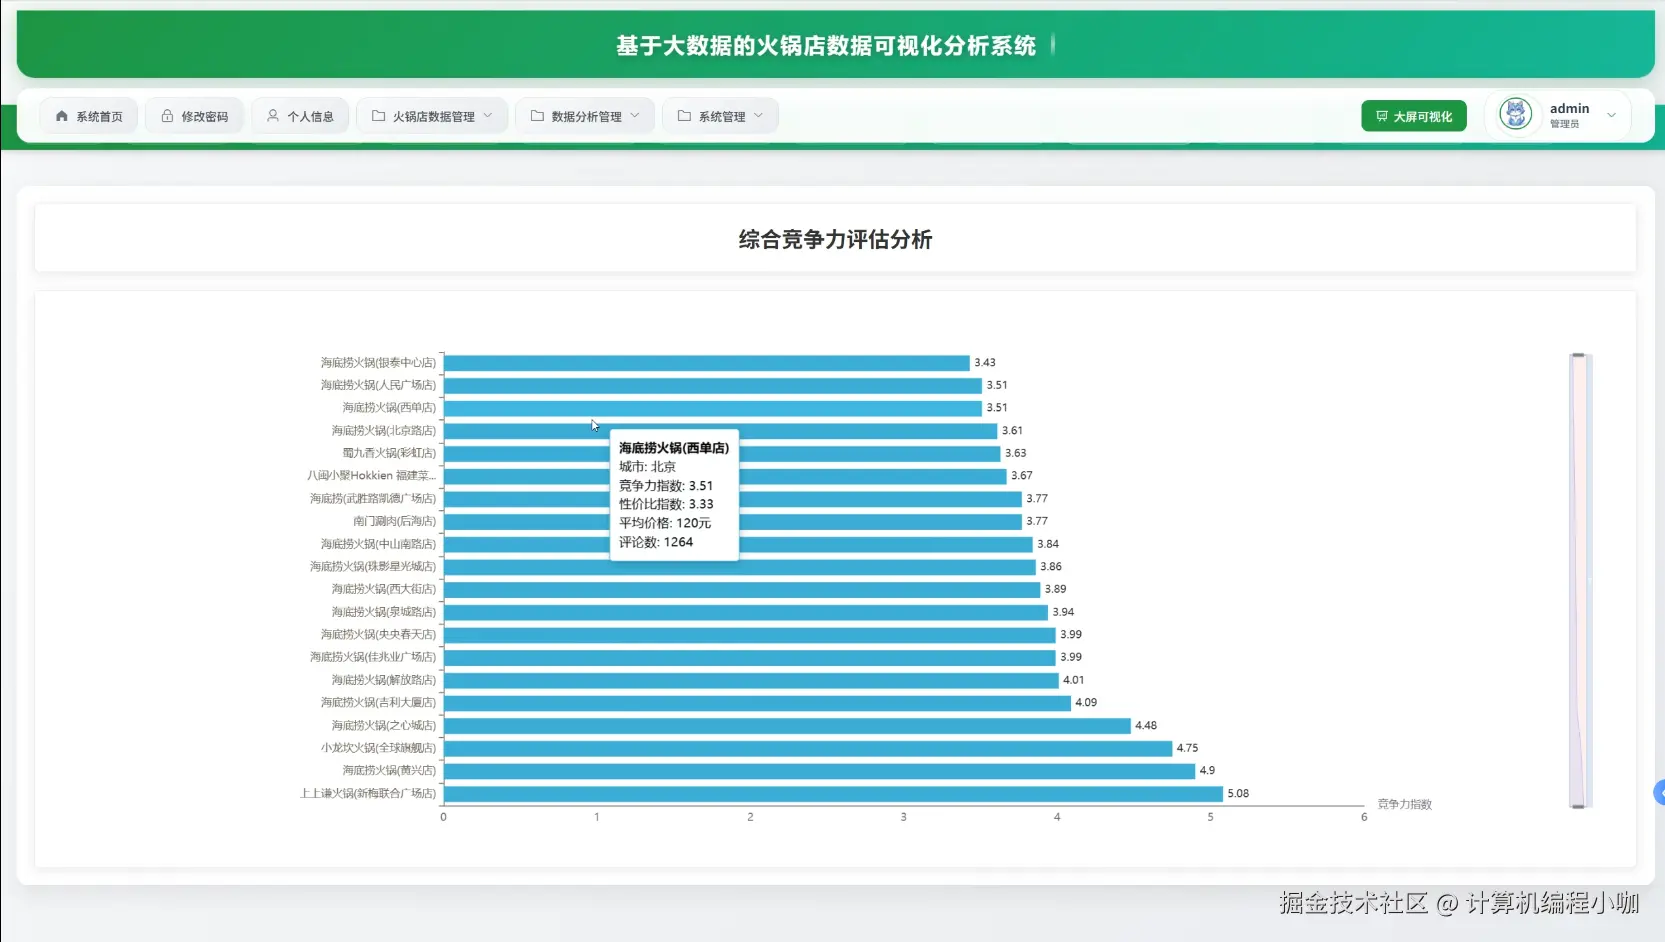The image size is (1665, 942).
Task: Click the label 南门涮肉(后海店)
Action: click(394, 521)
